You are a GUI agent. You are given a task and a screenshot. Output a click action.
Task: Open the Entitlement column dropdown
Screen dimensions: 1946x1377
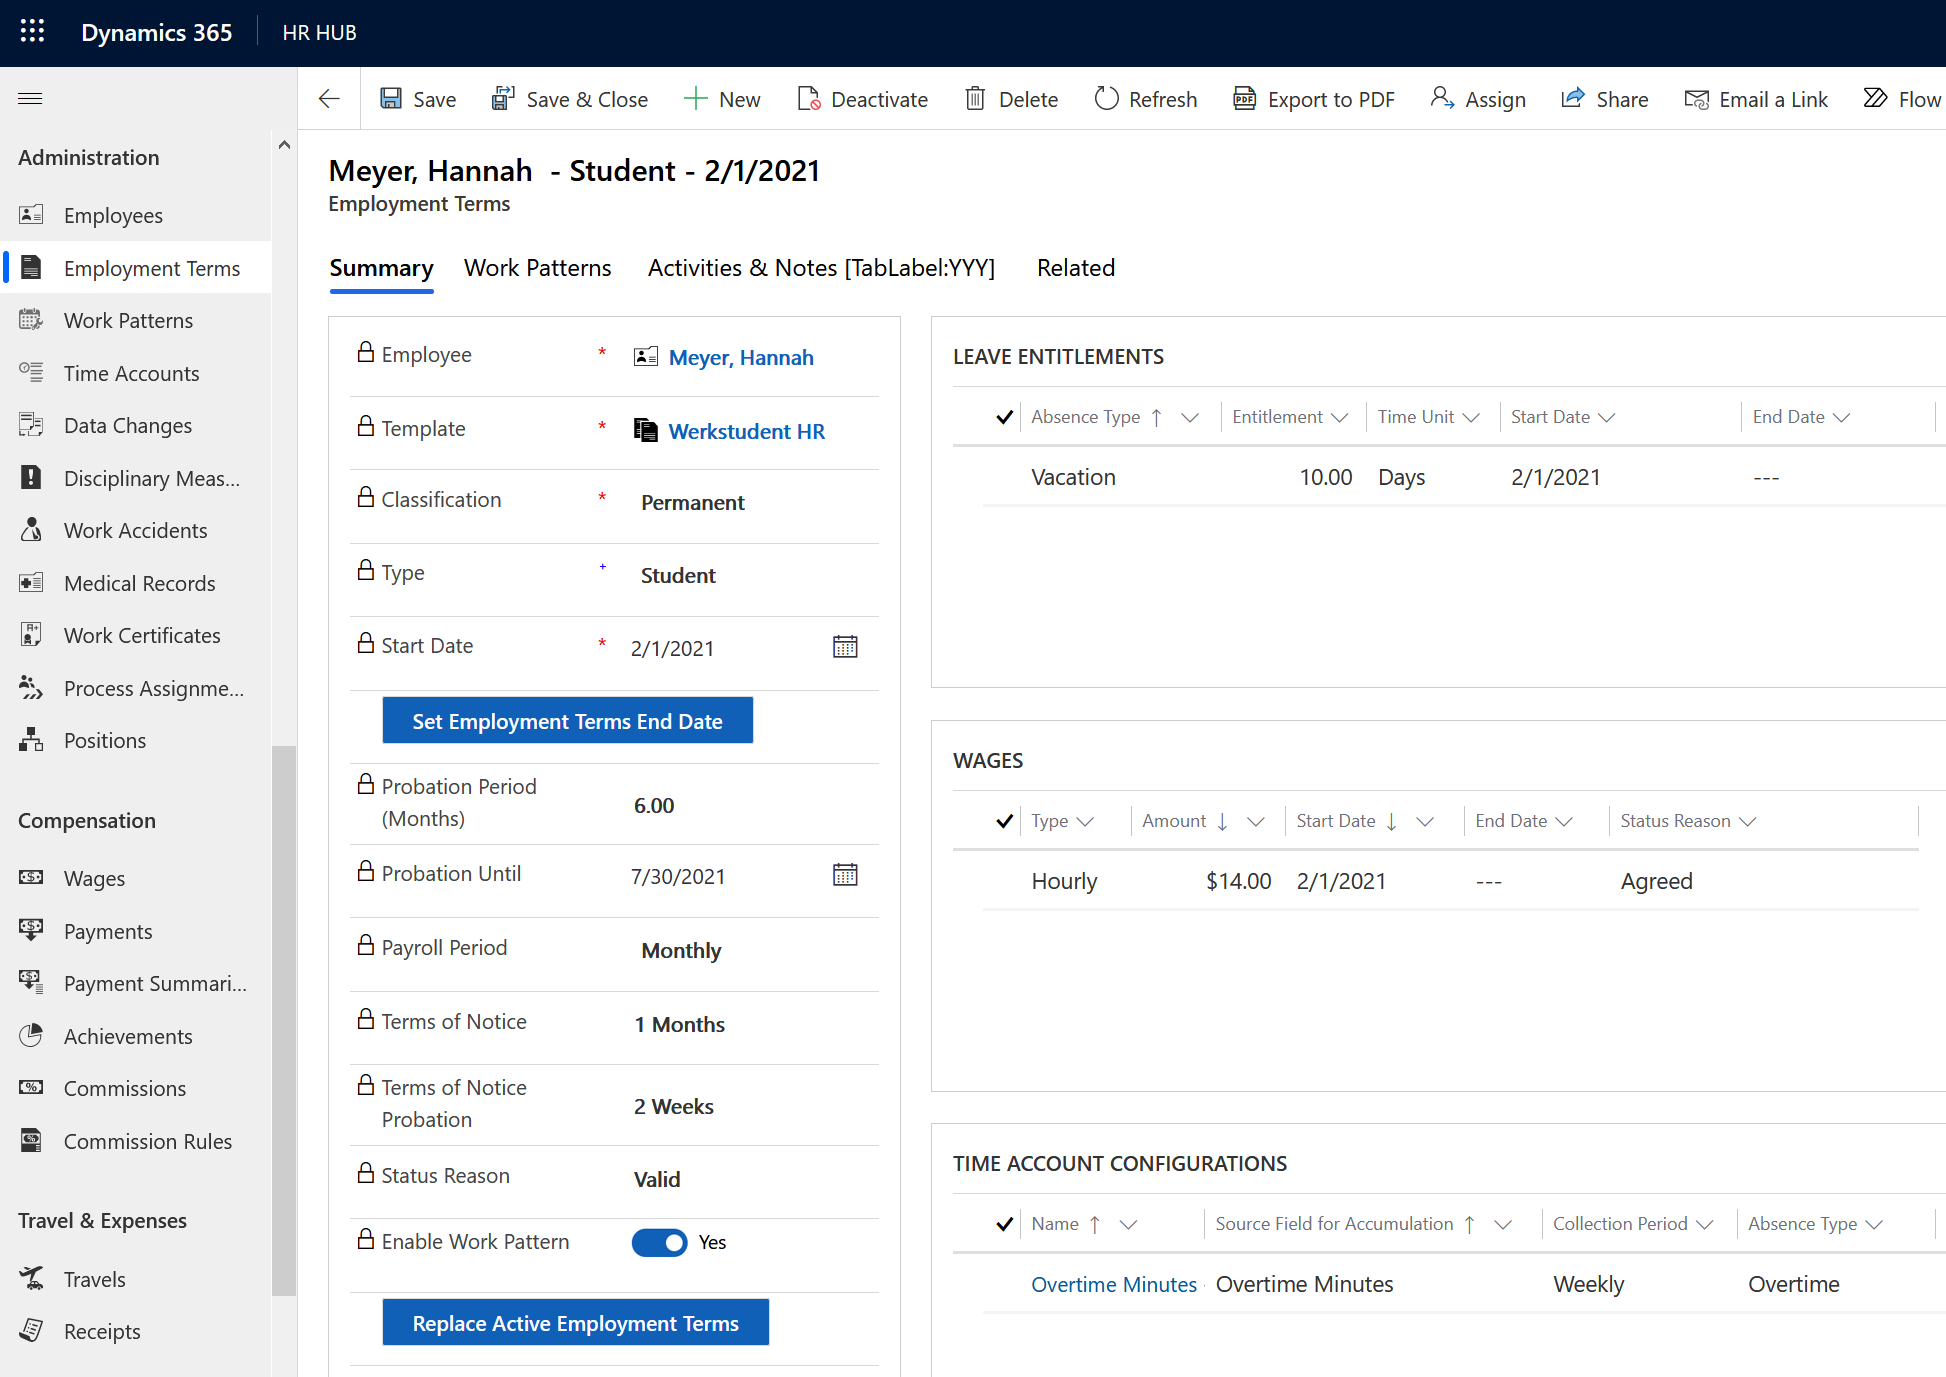(x=1340, y=417)
